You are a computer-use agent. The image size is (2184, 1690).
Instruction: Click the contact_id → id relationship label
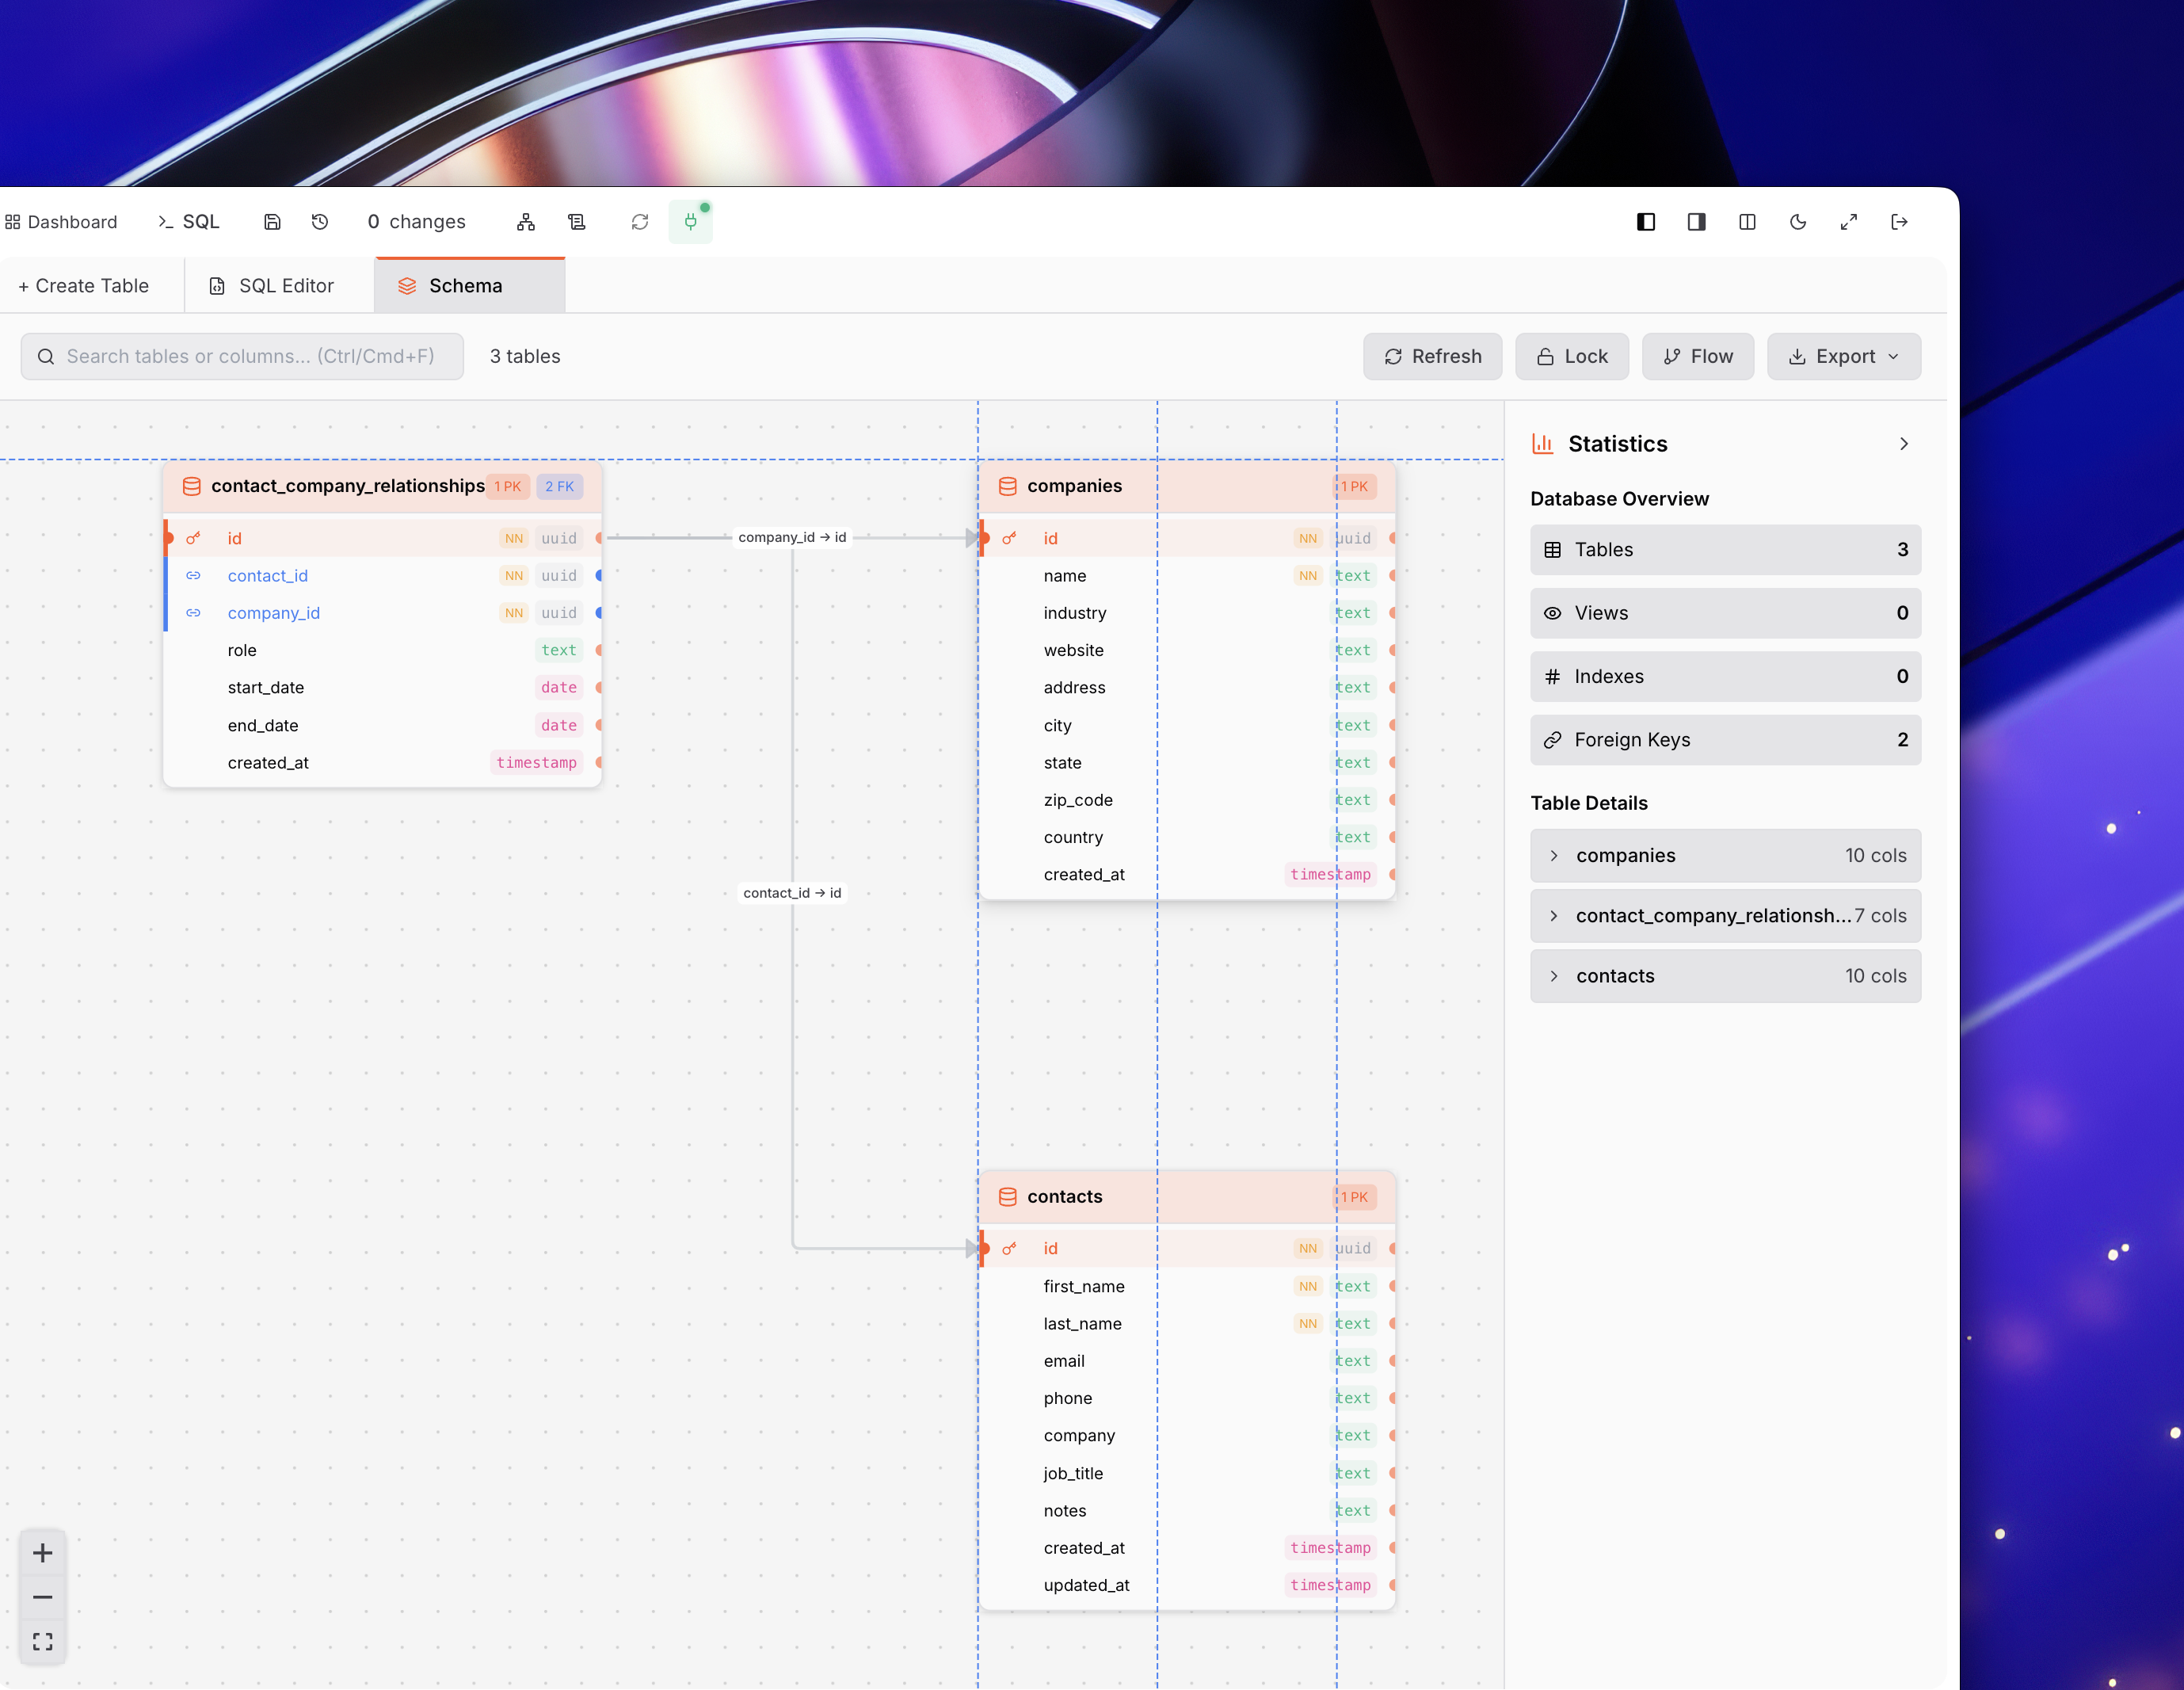pos(792,893)
